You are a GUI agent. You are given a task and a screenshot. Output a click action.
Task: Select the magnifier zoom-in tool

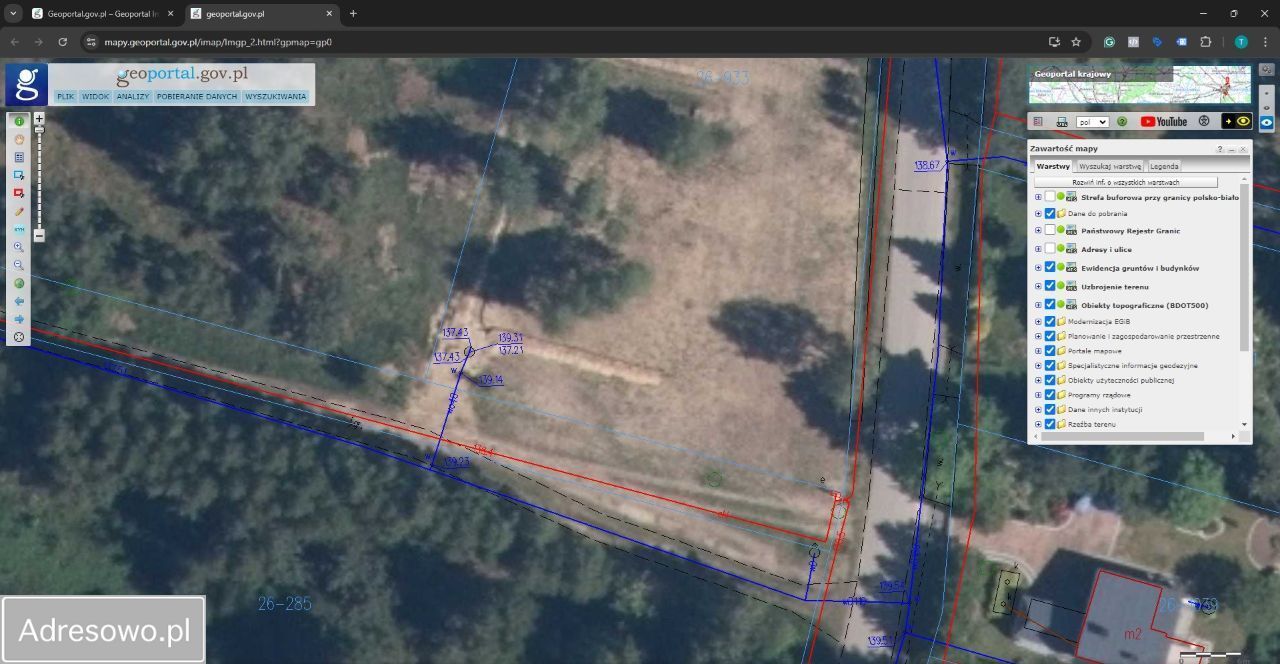pyautogui.click(x=19, y=247)
